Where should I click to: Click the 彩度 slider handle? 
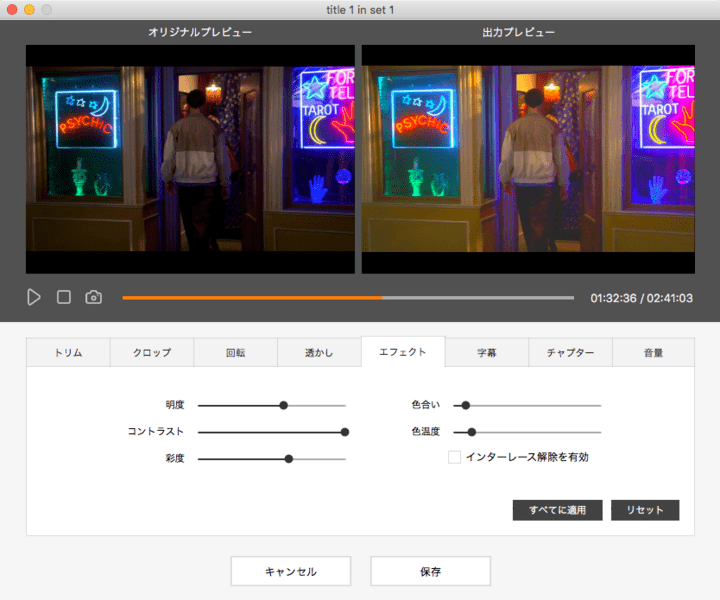point(289,459)
